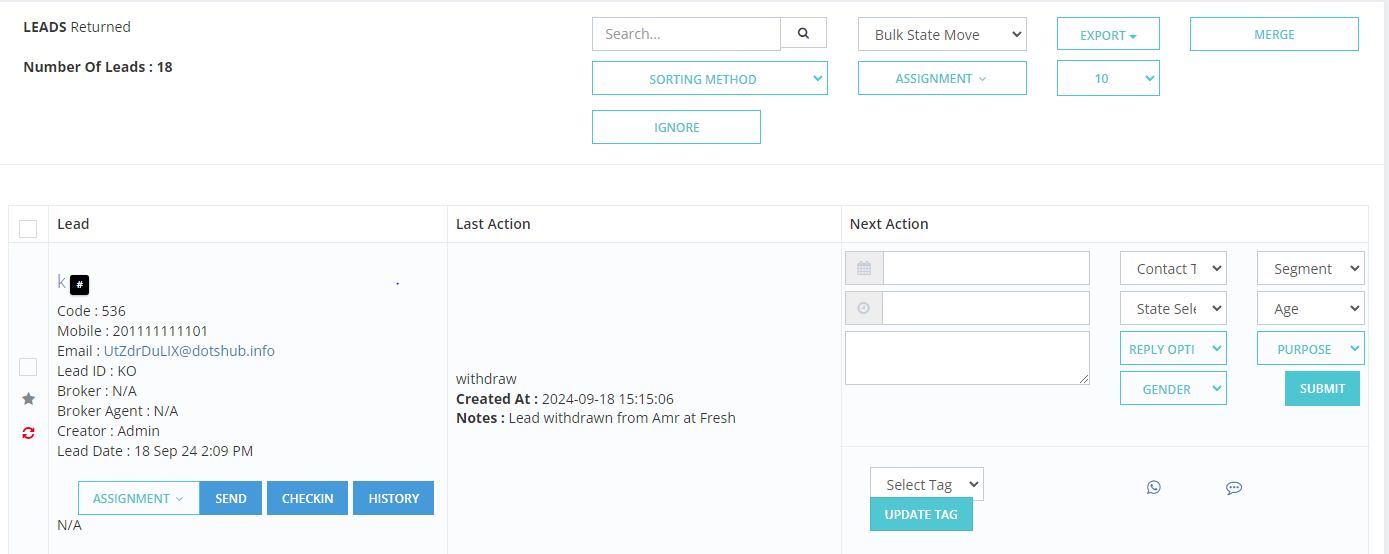
Task: Open the lead's email address link
Action: pos(189,351)
